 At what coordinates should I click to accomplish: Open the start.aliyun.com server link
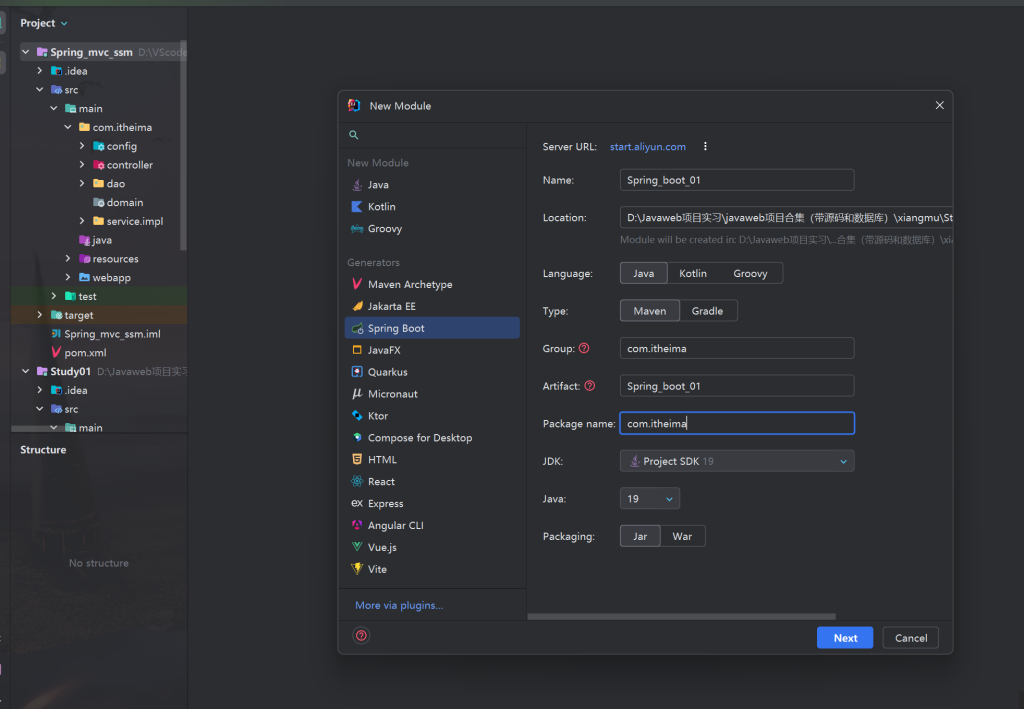coord(647,147)
